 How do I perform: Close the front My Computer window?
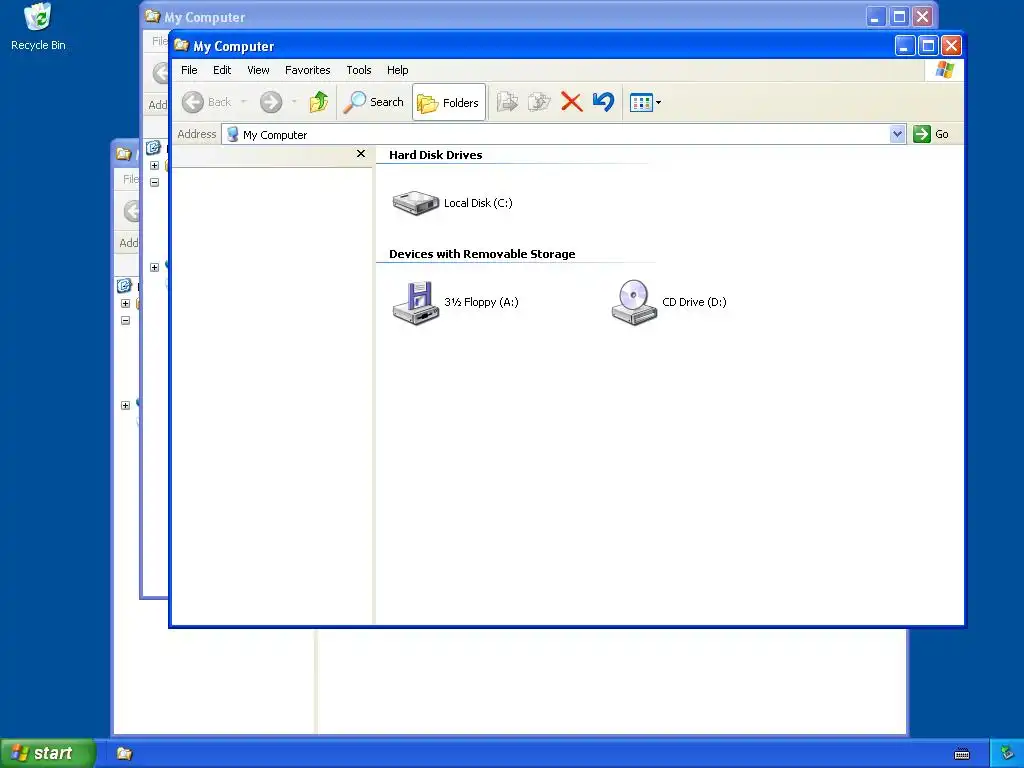point(951,45)
